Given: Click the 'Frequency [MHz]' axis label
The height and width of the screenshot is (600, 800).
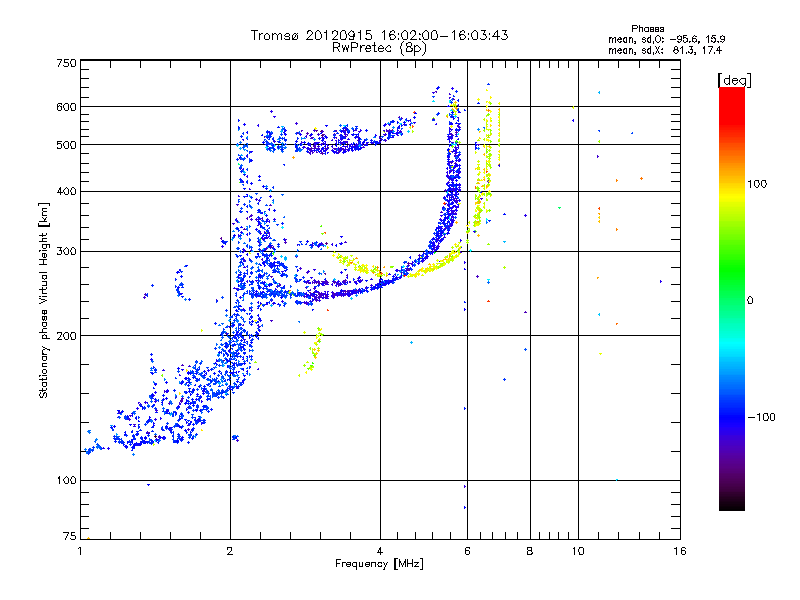Looking at the screenshot, I should pyautogui.click(x=379, y=564).
